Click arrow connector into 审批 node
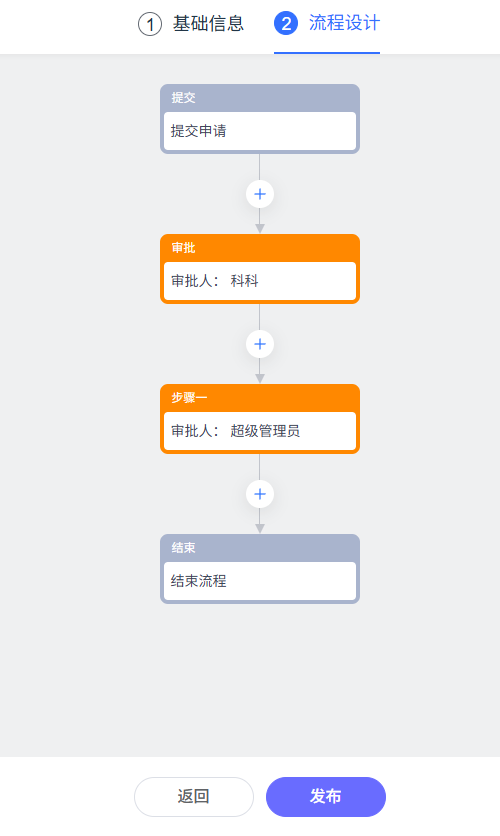The image size is (500, 836). (260, 228)
